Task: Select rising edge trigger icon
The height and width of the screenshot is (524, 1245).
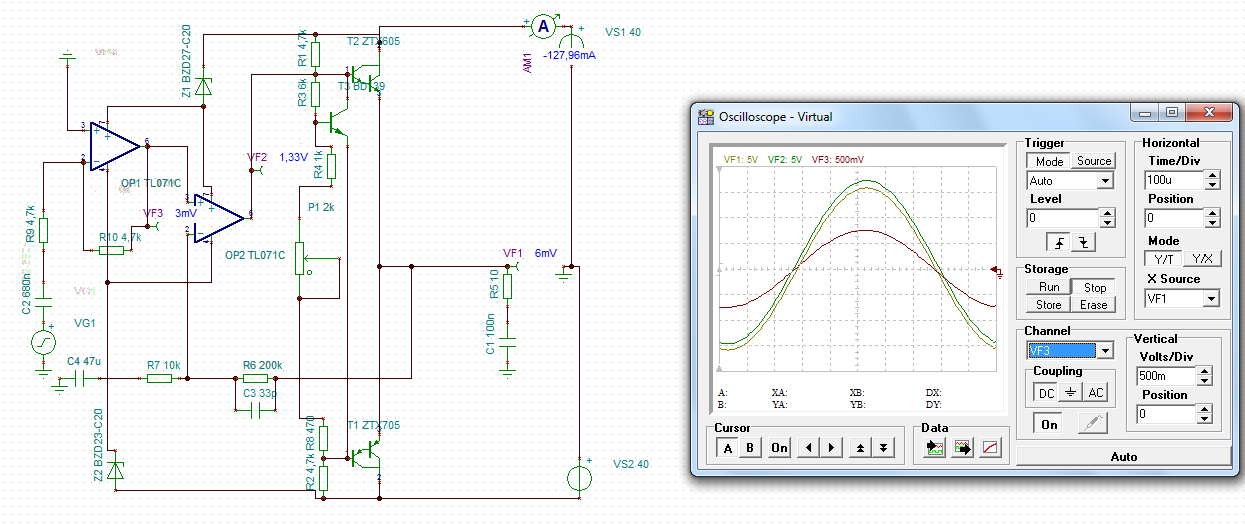Action: (1058, 243)
